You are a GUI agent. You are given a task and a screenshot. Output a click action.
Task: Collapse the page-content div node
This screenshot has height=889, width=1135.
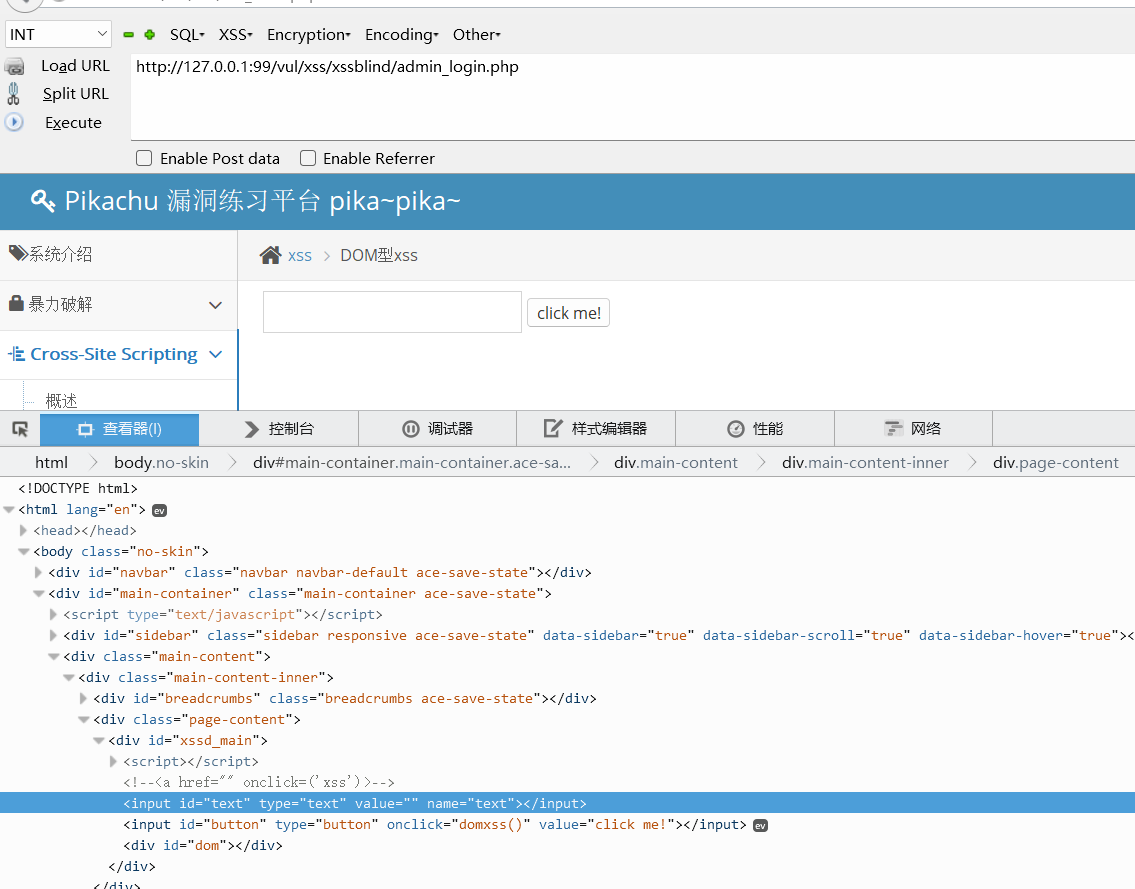(x=84, y=720)
